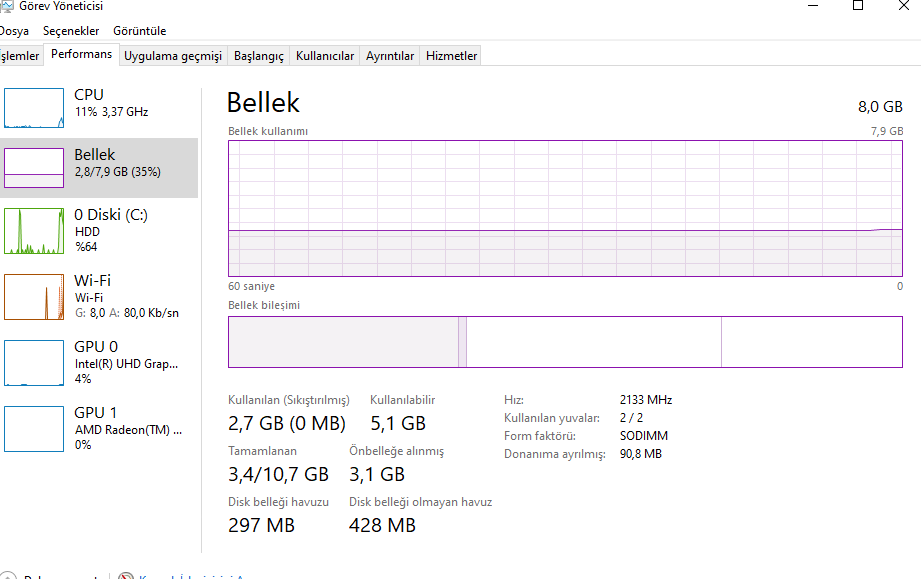Select the Wi-Fi network graph thumbnail
This screenshot has height=579, width=921.
pyautogui.click(x=34, y=296)
